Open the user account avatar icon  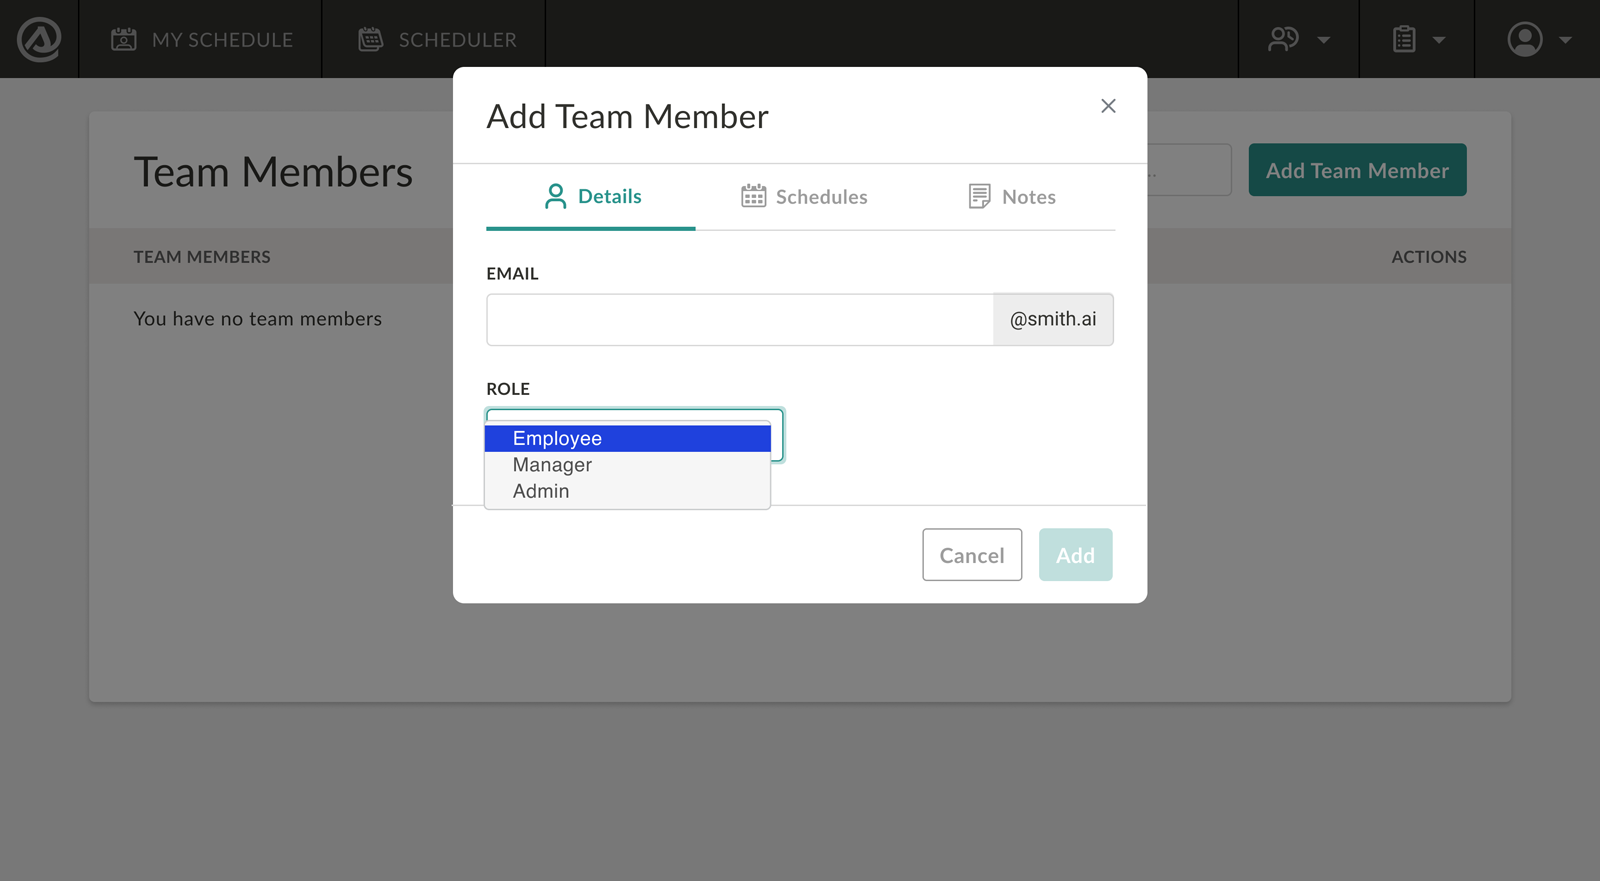click(1525, 39)
